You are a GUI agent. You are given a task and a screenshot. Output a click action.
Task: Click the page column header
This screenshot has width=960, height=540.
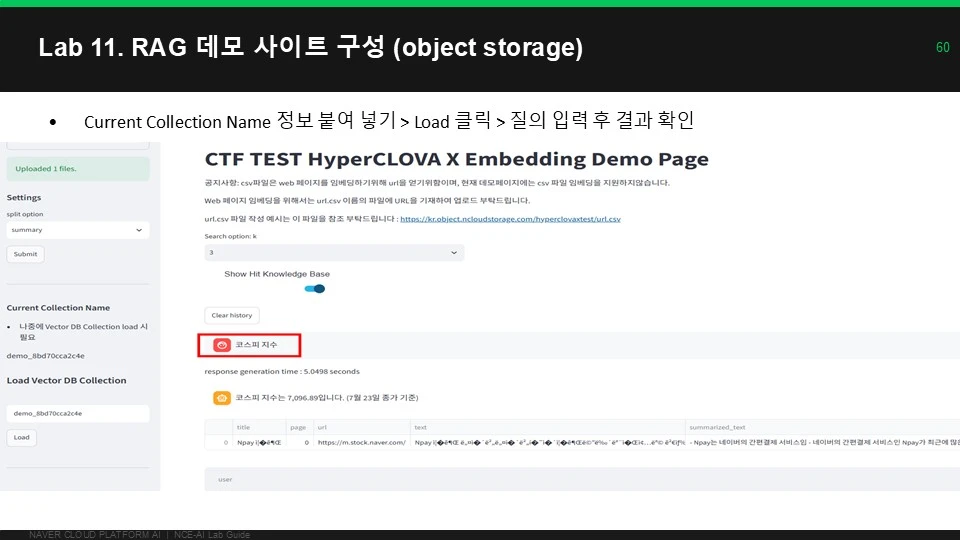coord(299,427)
